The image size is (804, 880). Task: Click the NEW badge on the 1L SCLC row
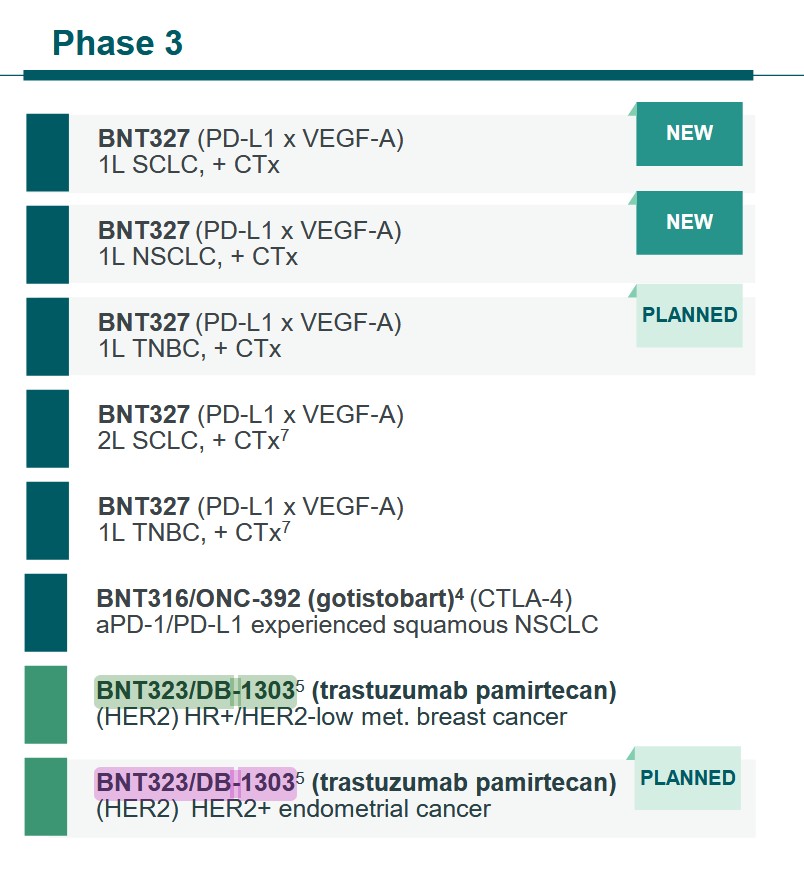(x=689, y=134)
